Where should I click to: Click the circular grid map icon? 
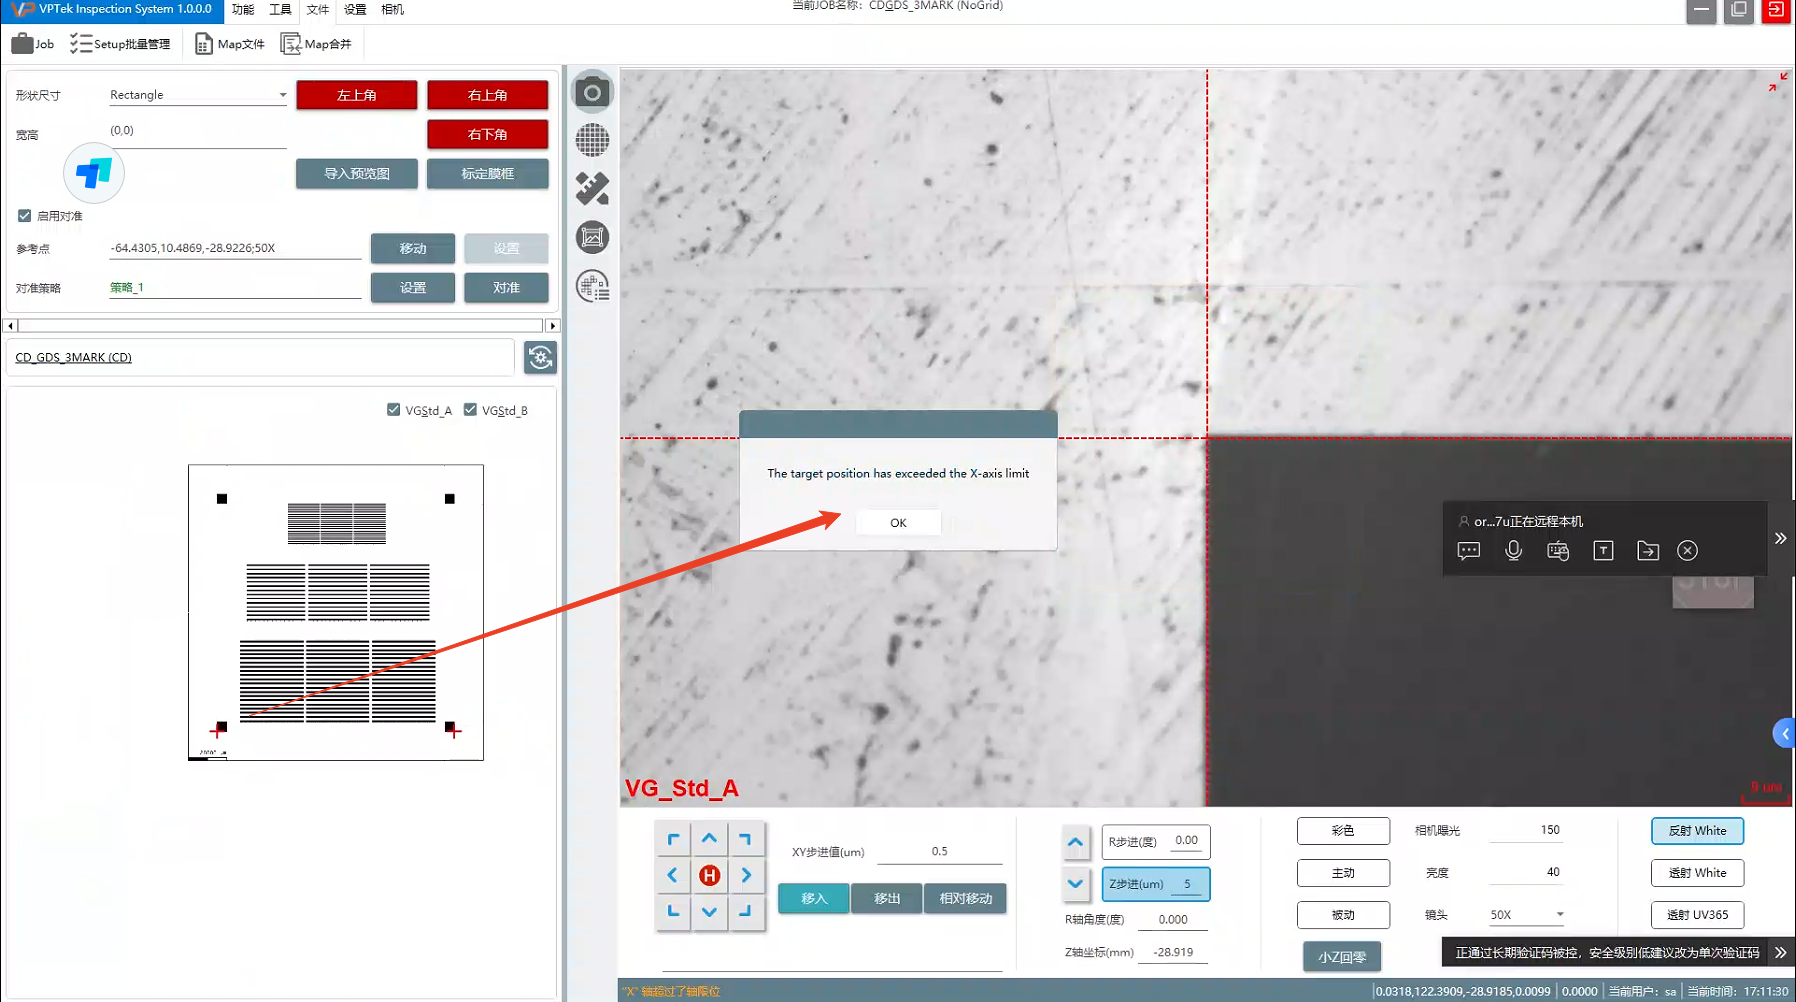tap(592, 140)
